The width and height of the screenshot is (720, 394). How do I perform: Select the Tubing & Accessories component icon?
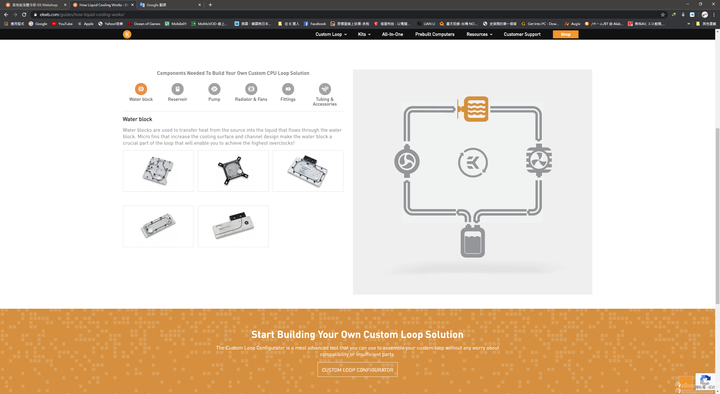[325, 89]
